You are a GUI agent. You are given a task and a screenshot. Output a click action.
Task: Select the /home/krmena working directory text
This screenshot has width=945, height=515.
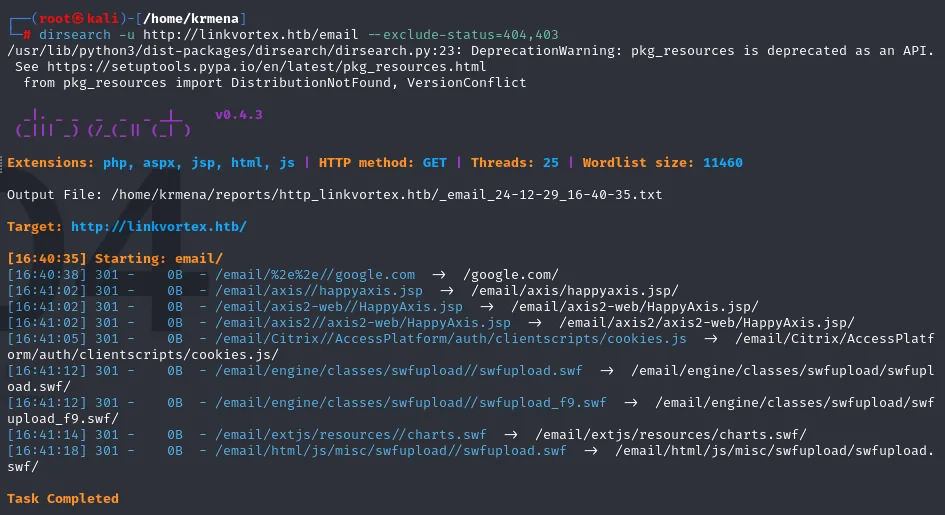(192, 19)
